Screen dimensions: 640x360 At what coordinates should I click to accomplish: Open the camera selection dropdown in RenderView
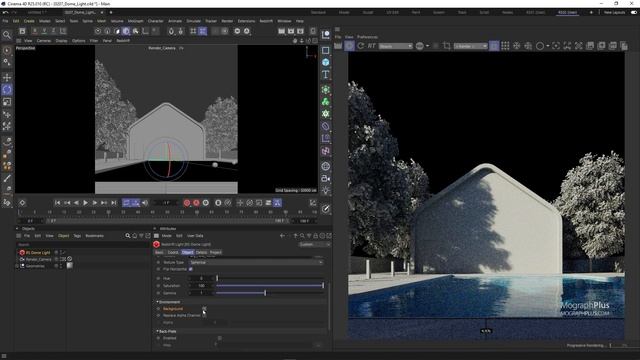[x=471, y=46]
